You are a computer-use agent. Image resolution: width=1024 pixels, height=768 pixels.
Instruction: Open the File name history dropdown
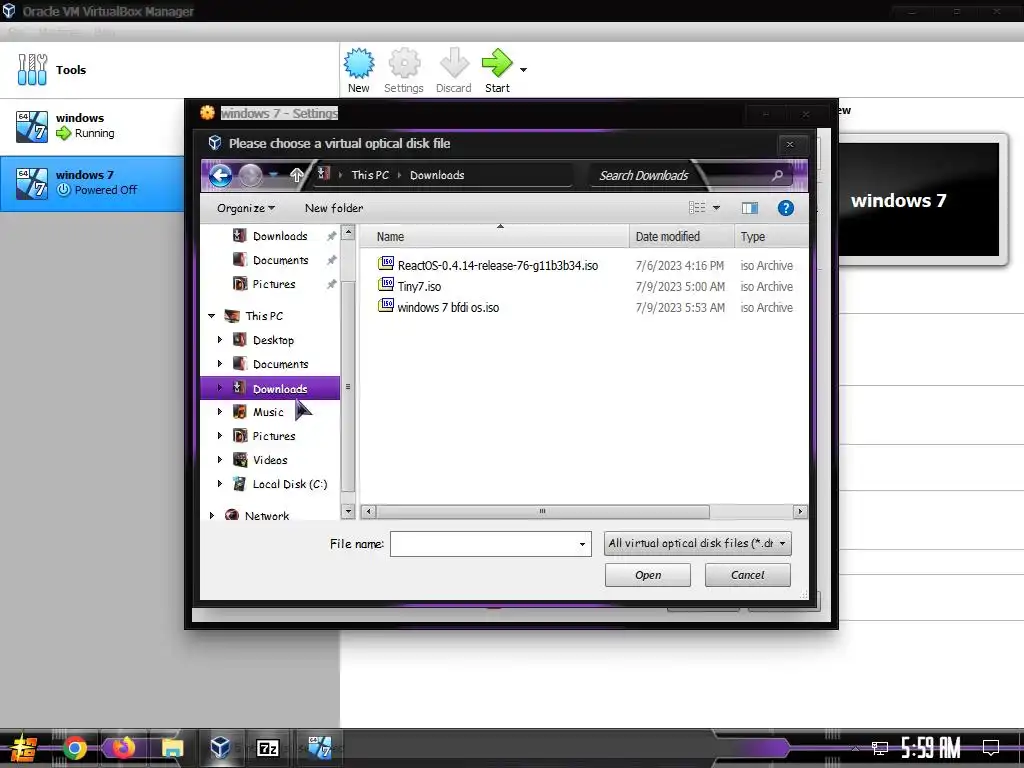583,544
